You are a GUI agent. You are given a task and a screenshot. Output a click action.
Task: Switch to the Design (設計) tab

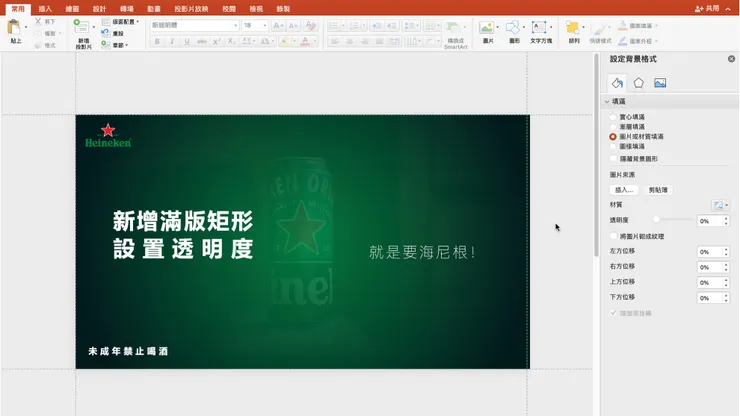99,8
